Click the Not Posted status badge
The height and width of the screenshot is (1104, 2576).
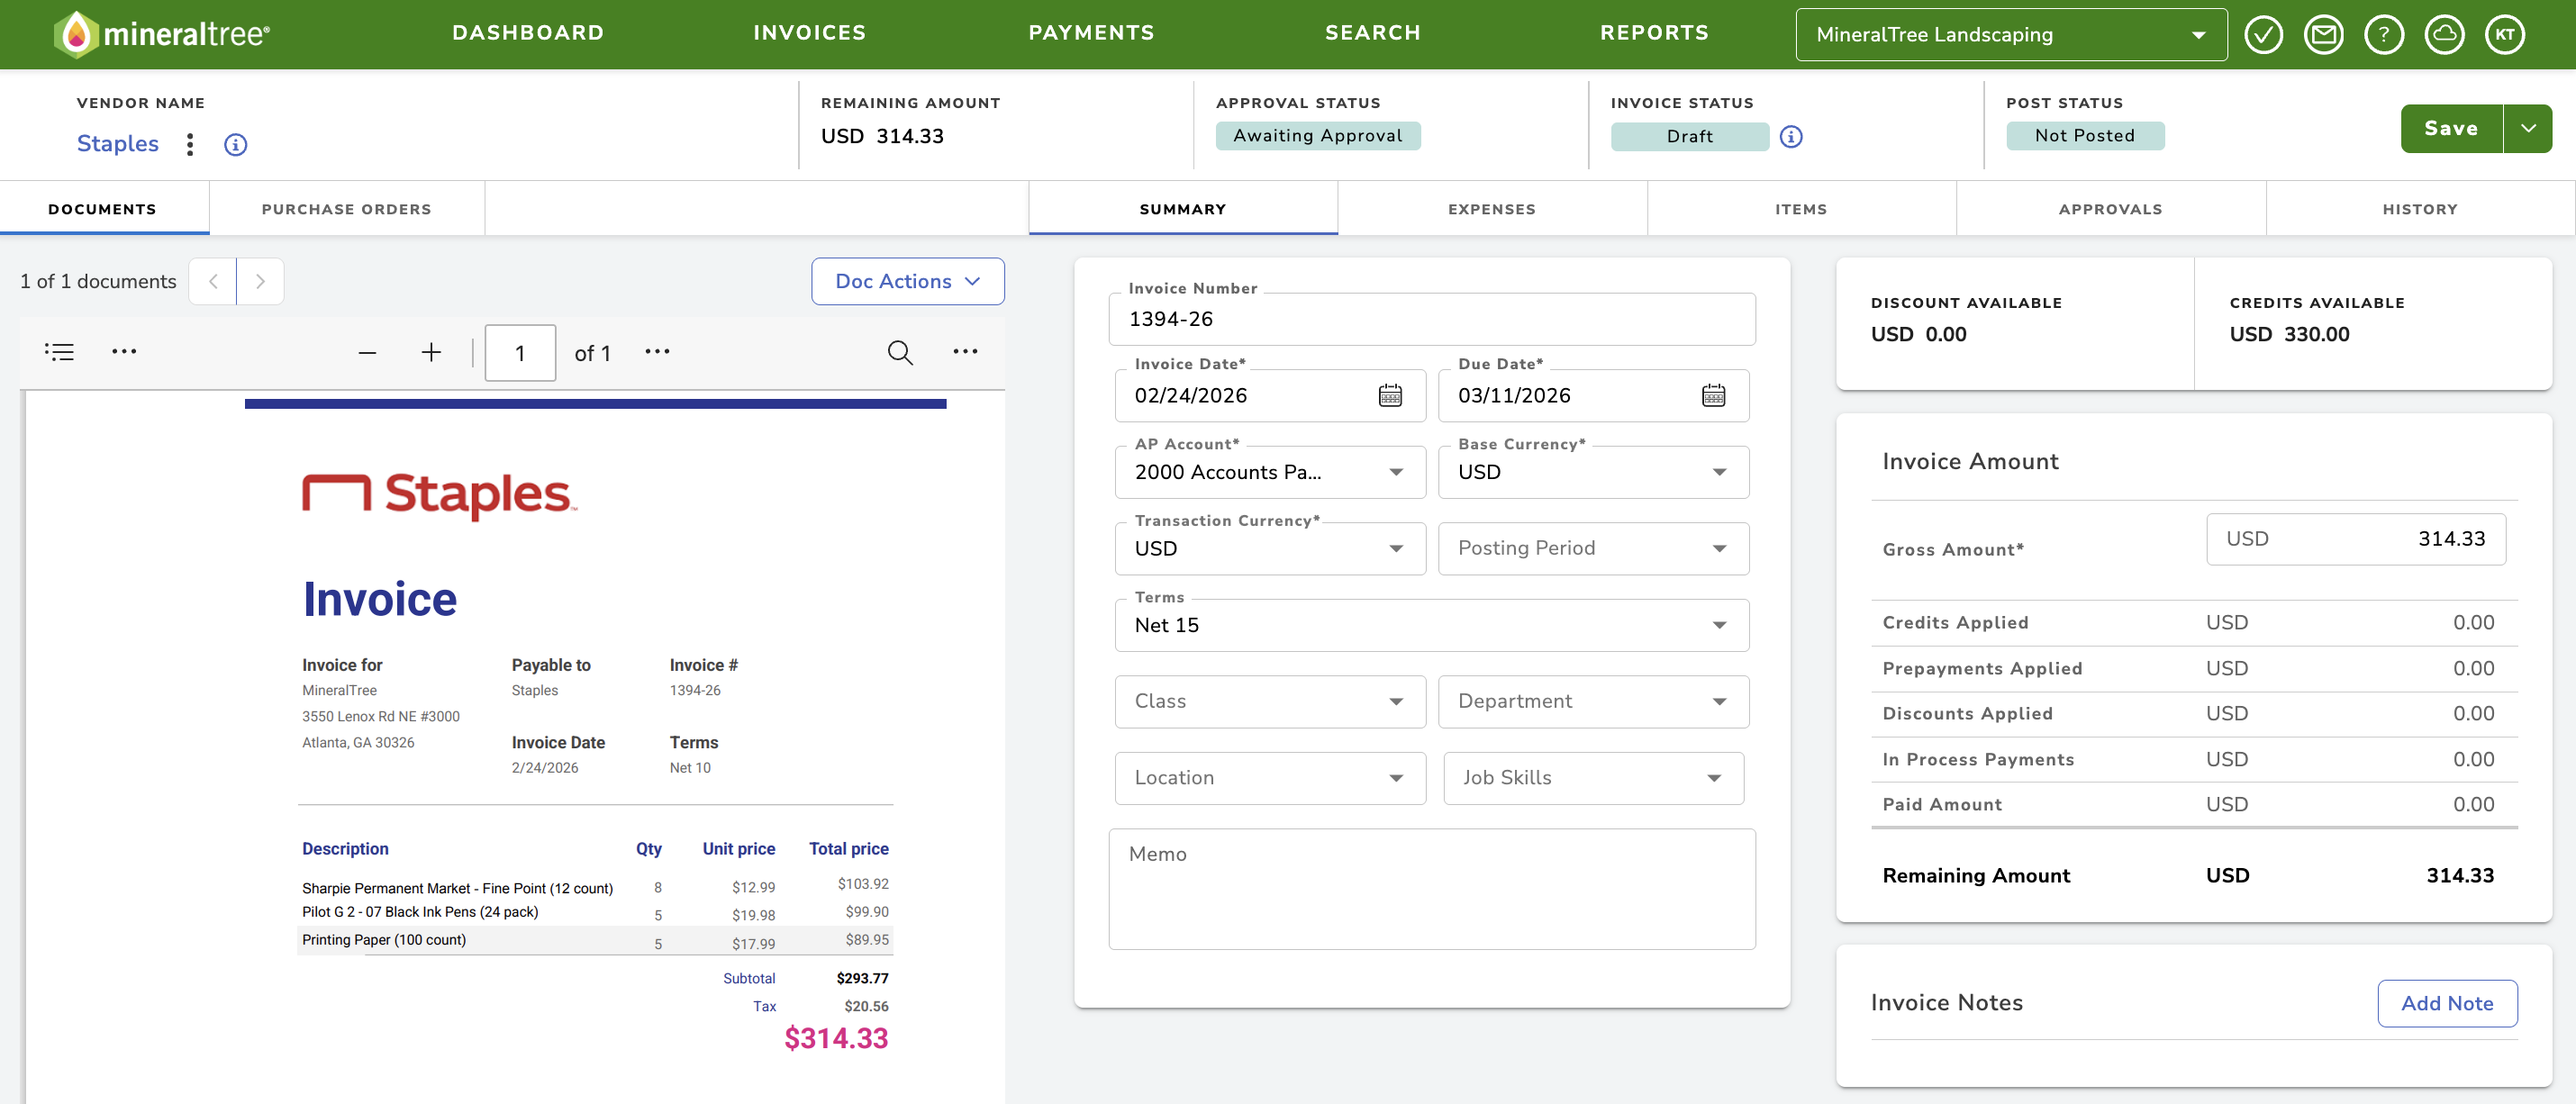(x=2085, y=136)
